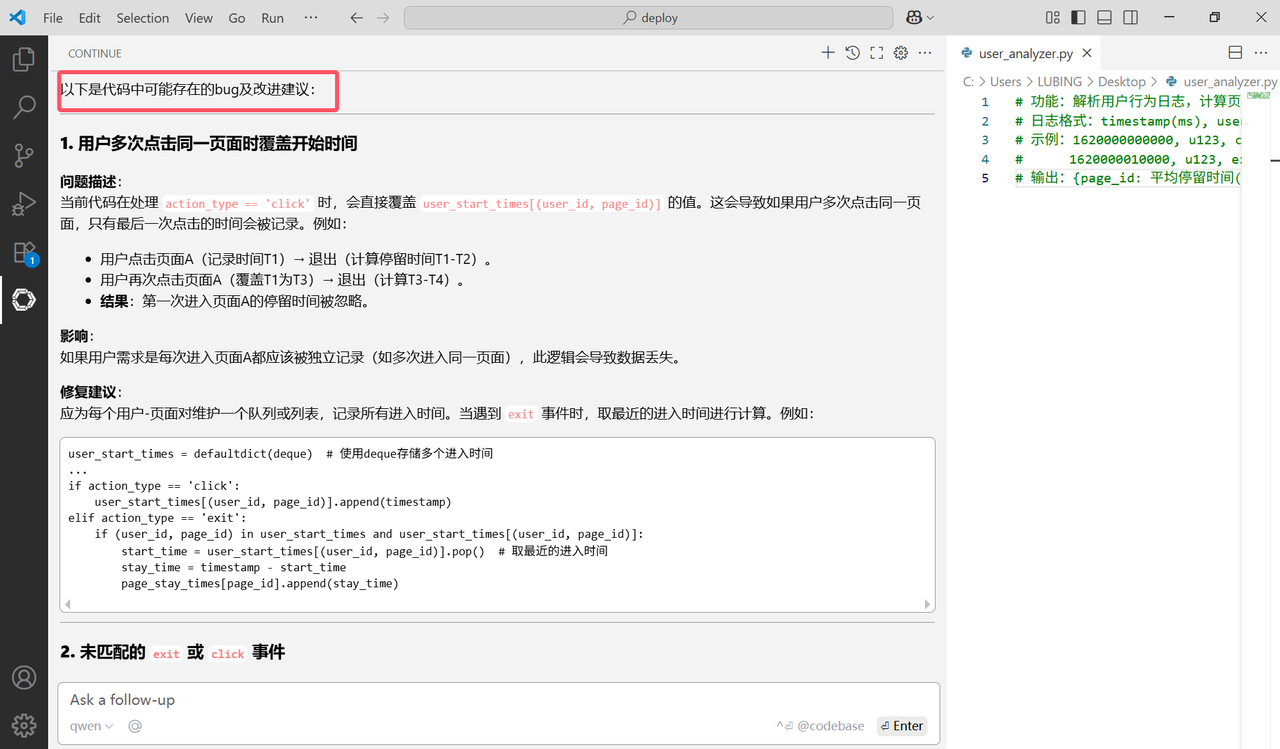Open the Copilot menu icon
Viewport: 1280px width, 749px height.
click(913, 18)
